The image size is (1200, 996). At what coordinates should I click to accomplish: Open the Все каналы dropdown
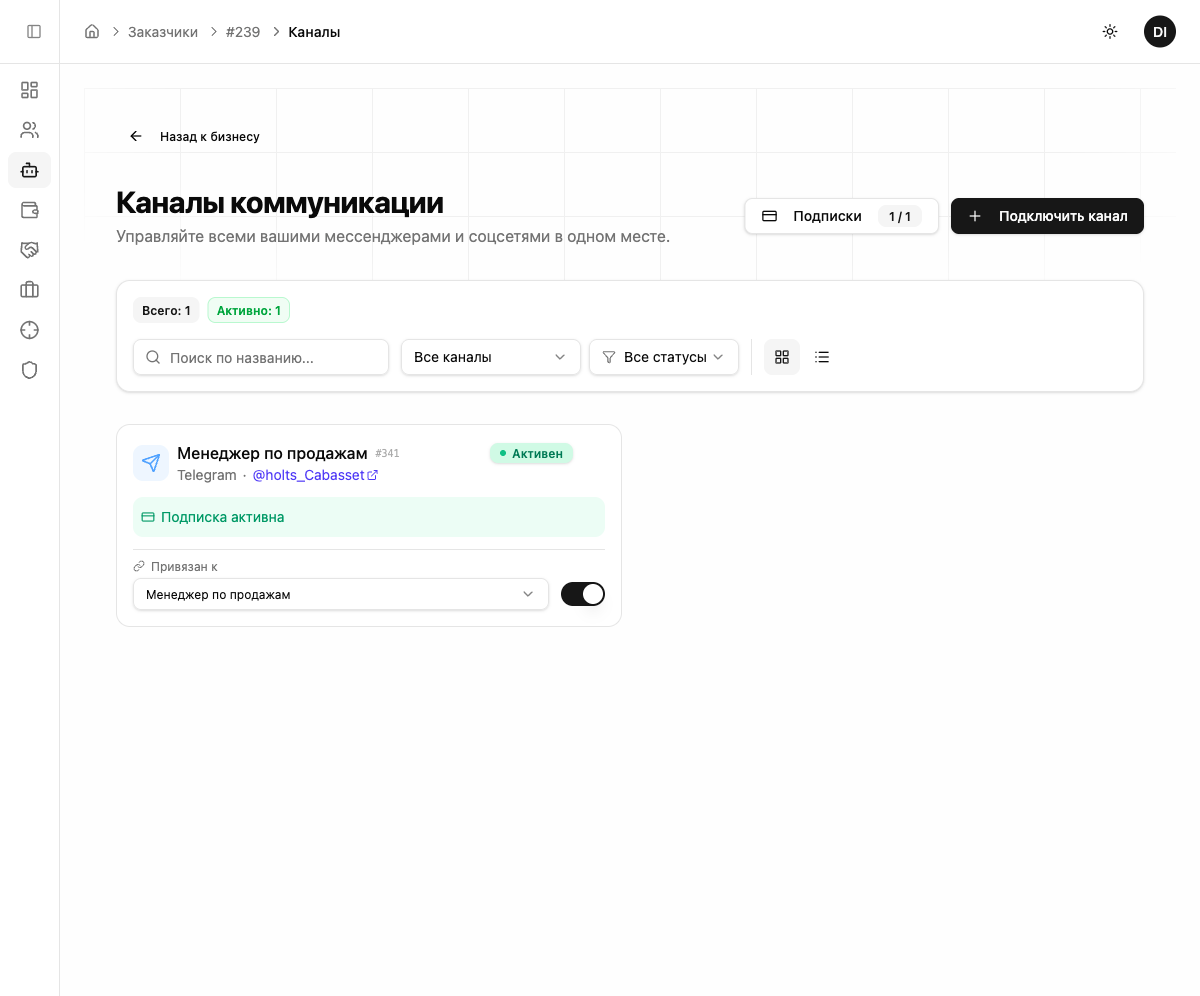point(490,357)
